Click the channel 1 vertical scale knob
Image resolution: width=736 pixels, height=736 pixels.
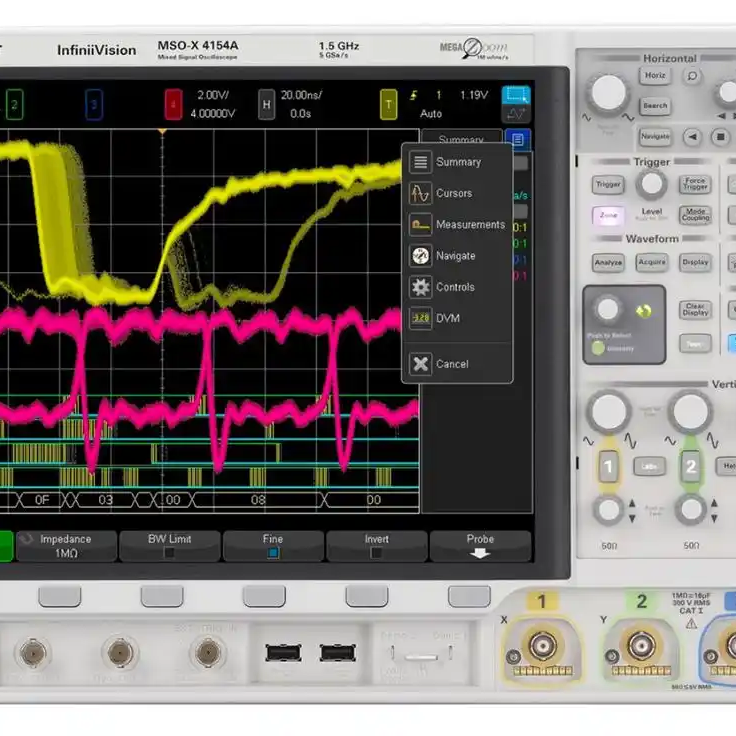click(x=609, y=412)
